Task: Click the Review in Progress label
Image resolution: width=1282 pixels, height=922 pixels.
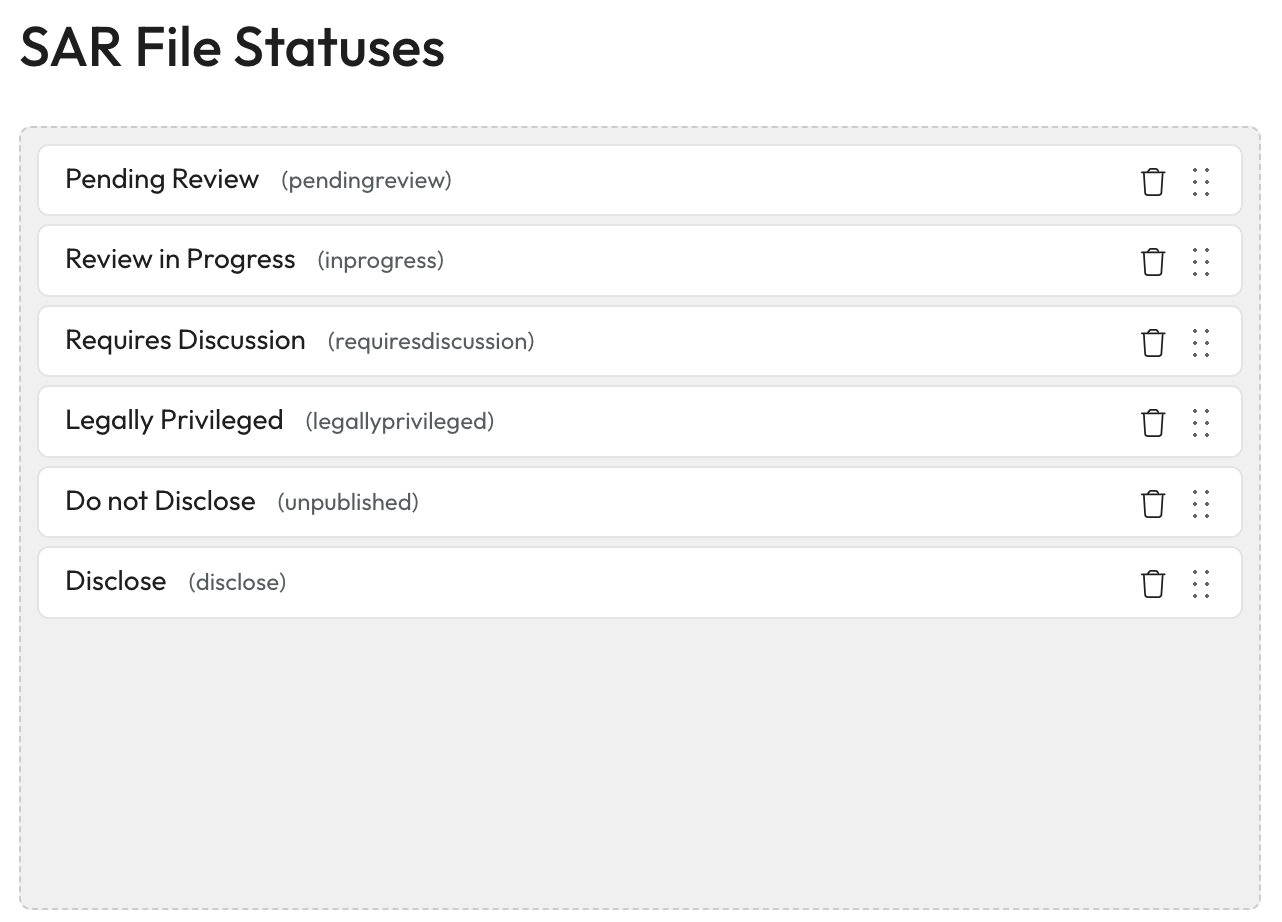Action: pos(180,260)
